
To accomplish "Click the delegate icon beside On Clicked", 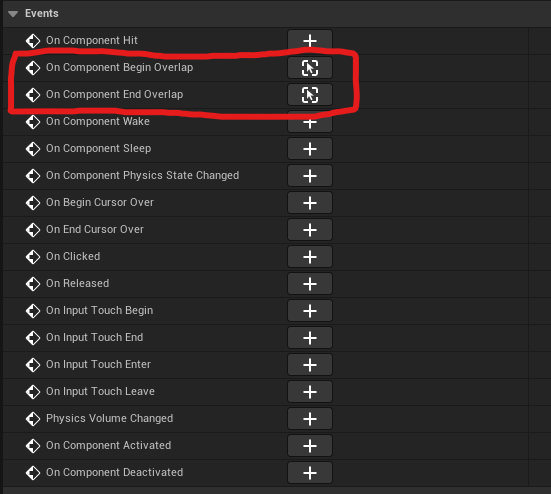I will (x=33, y=257).
